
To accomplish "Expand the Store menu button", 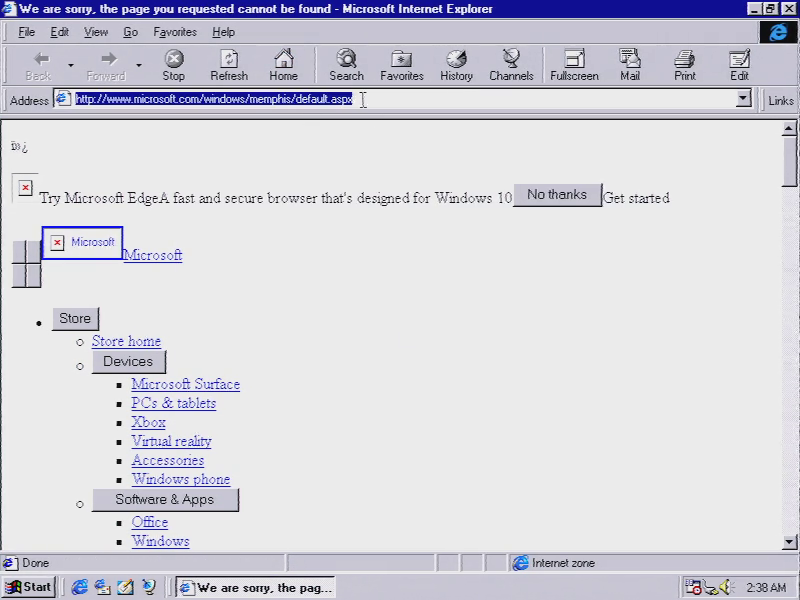I will (75, 319).
